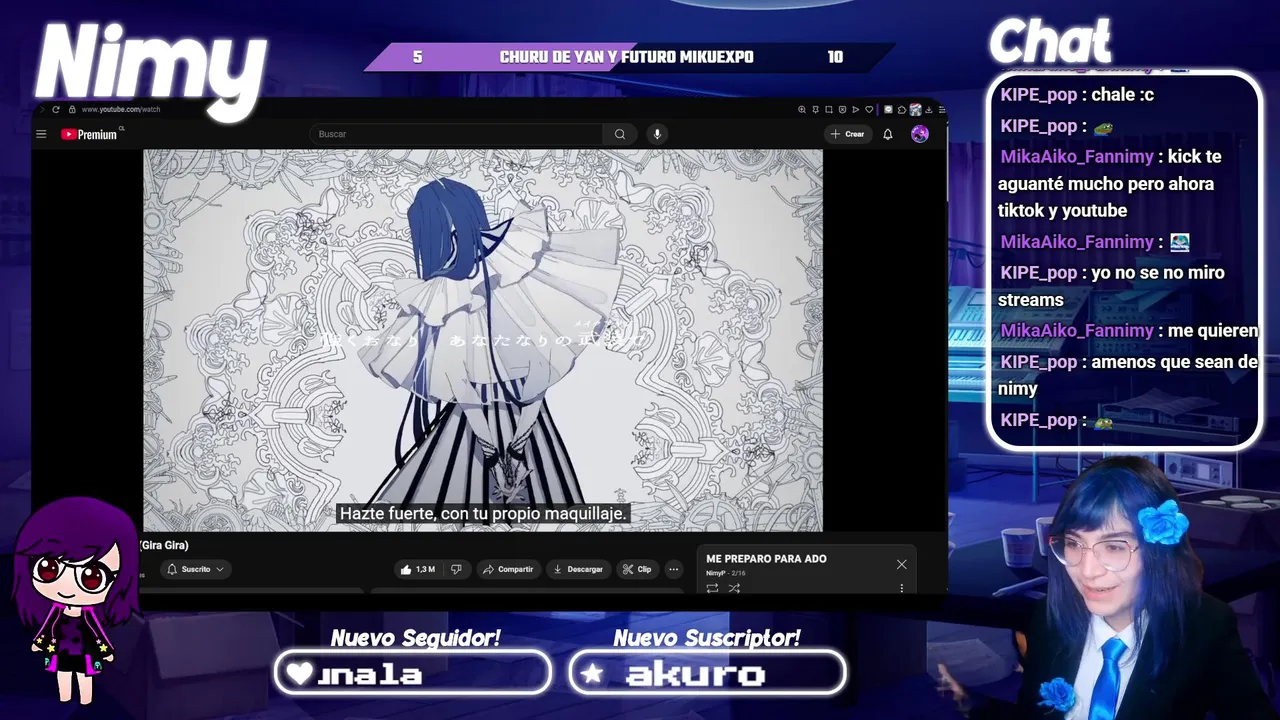Click the Compartir share button

508,569
